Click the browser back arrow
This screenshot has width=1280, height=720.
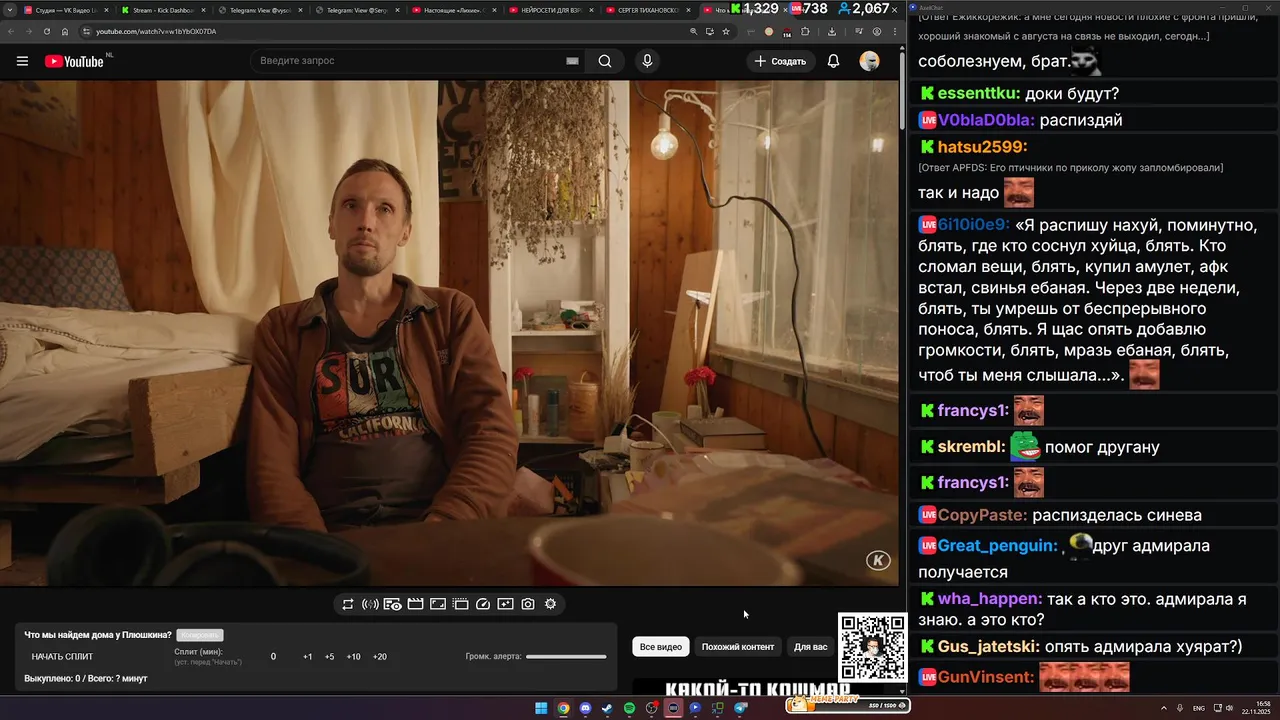pyautogui.click(x=10, y=31)
